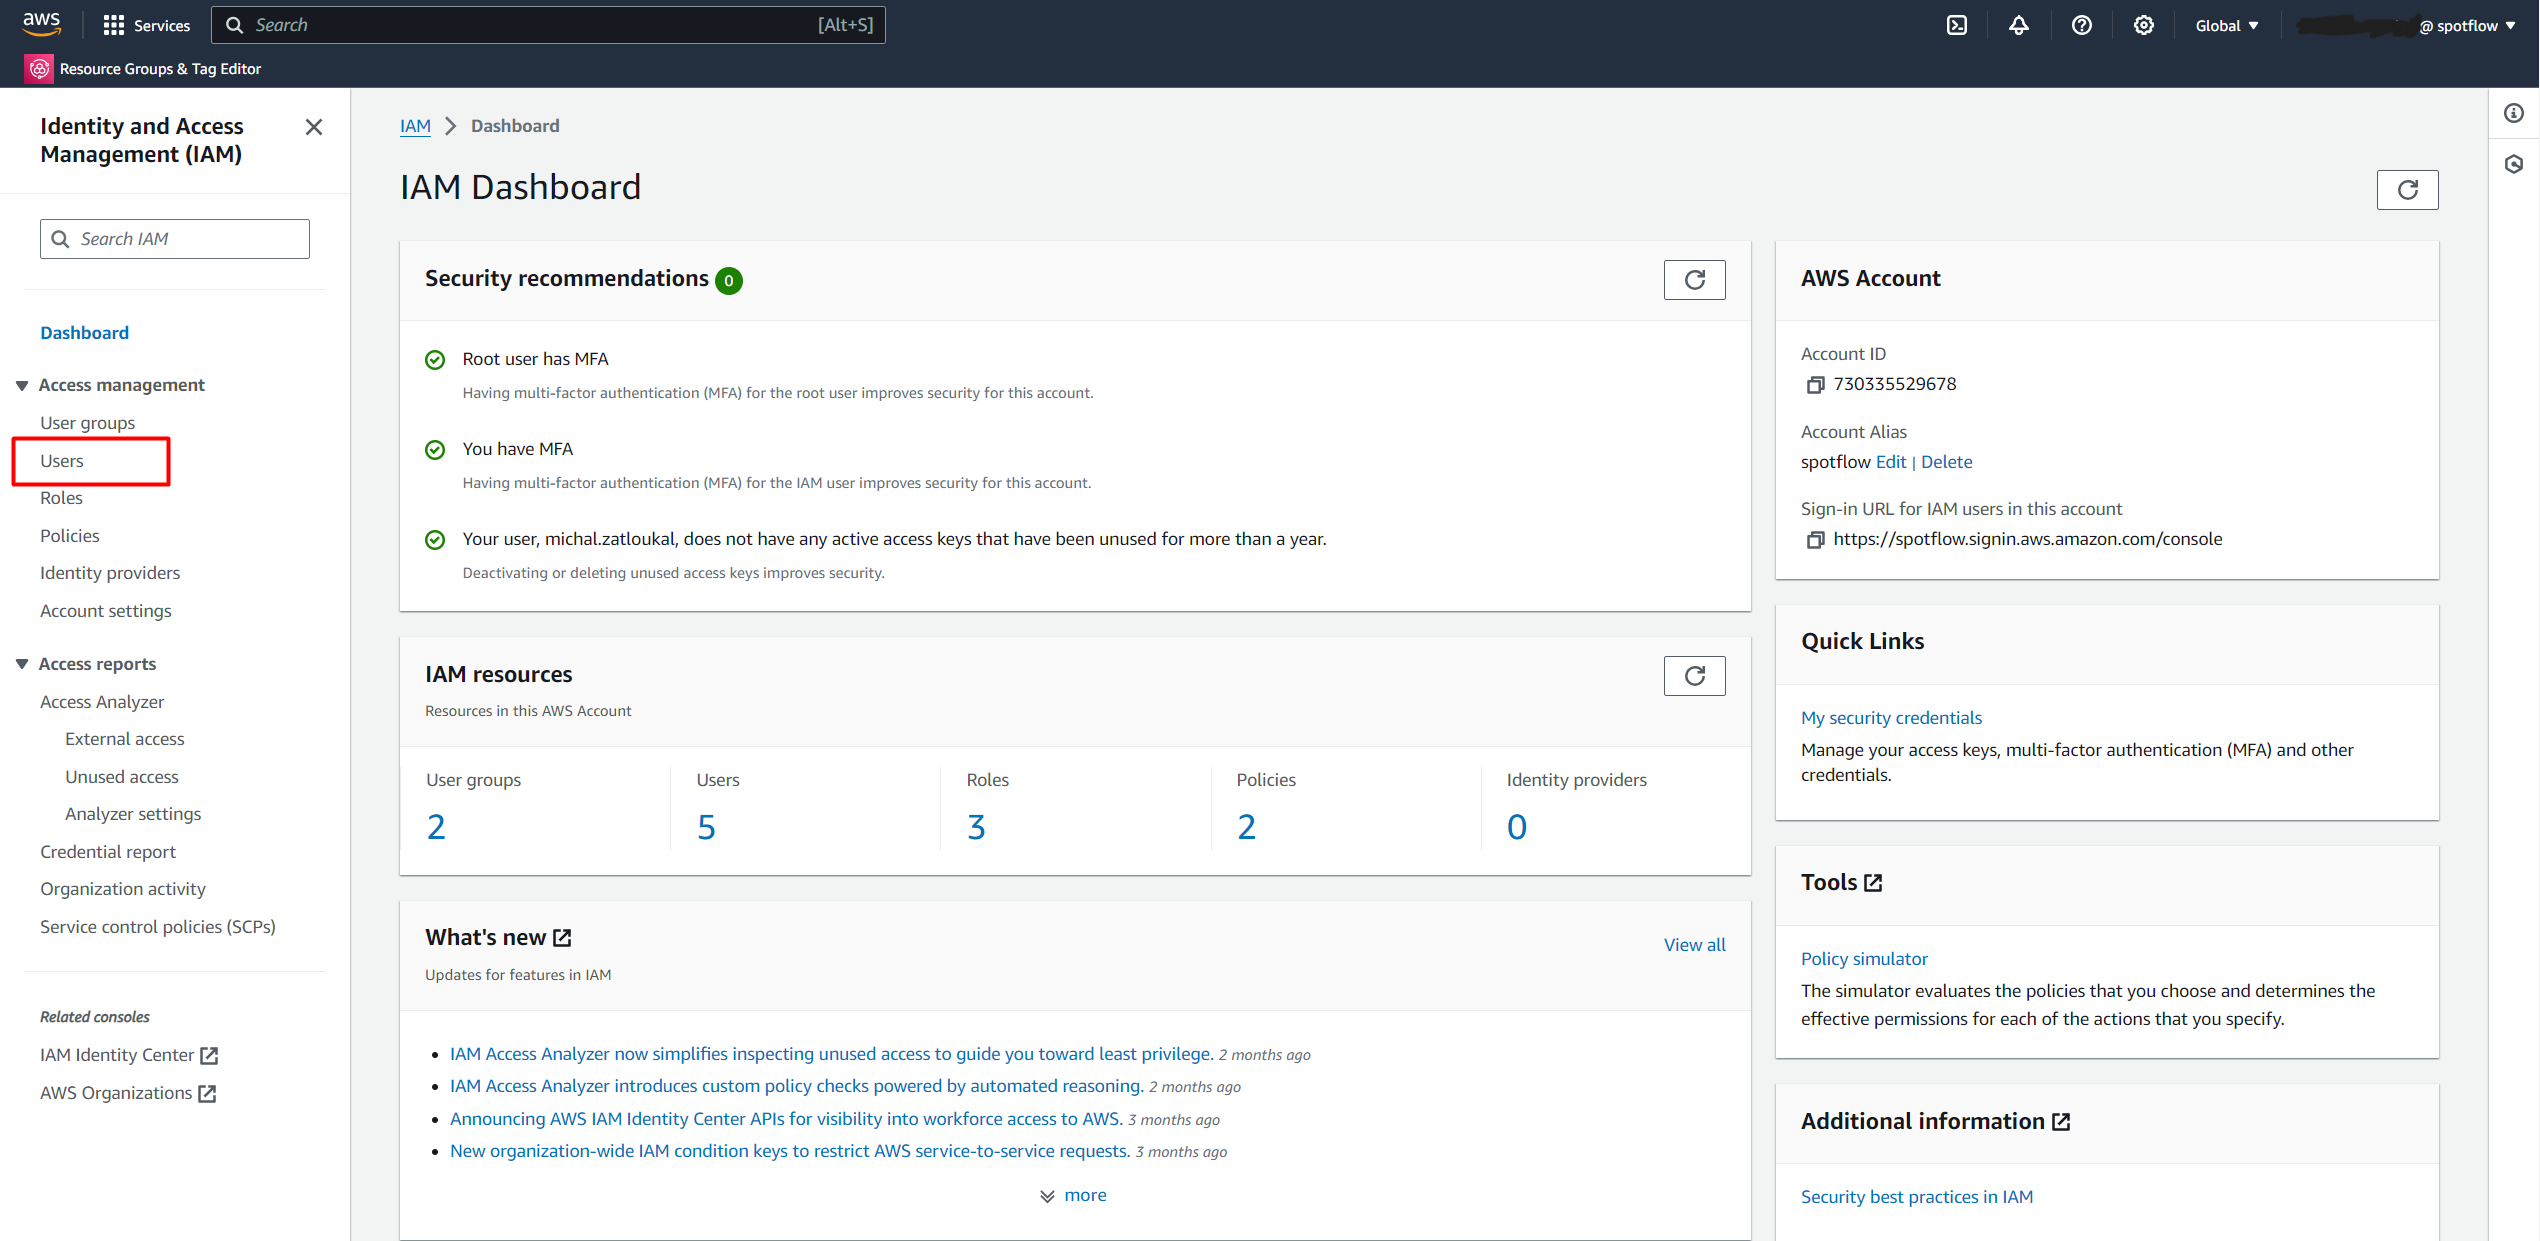
Task: Click external icon next to AWS Organizations
Action: click(x=207, y=1094)
